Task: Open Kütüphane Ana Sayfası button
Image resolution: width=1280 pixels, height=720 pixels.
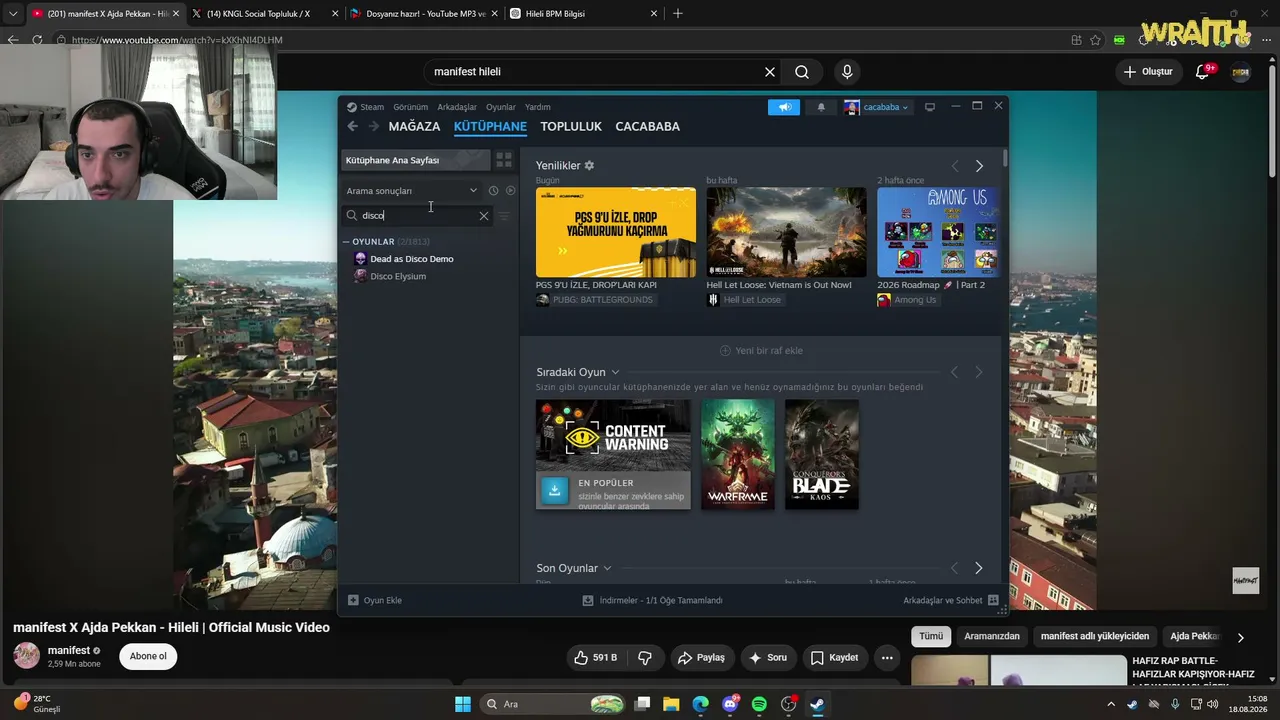Action: 416,160
